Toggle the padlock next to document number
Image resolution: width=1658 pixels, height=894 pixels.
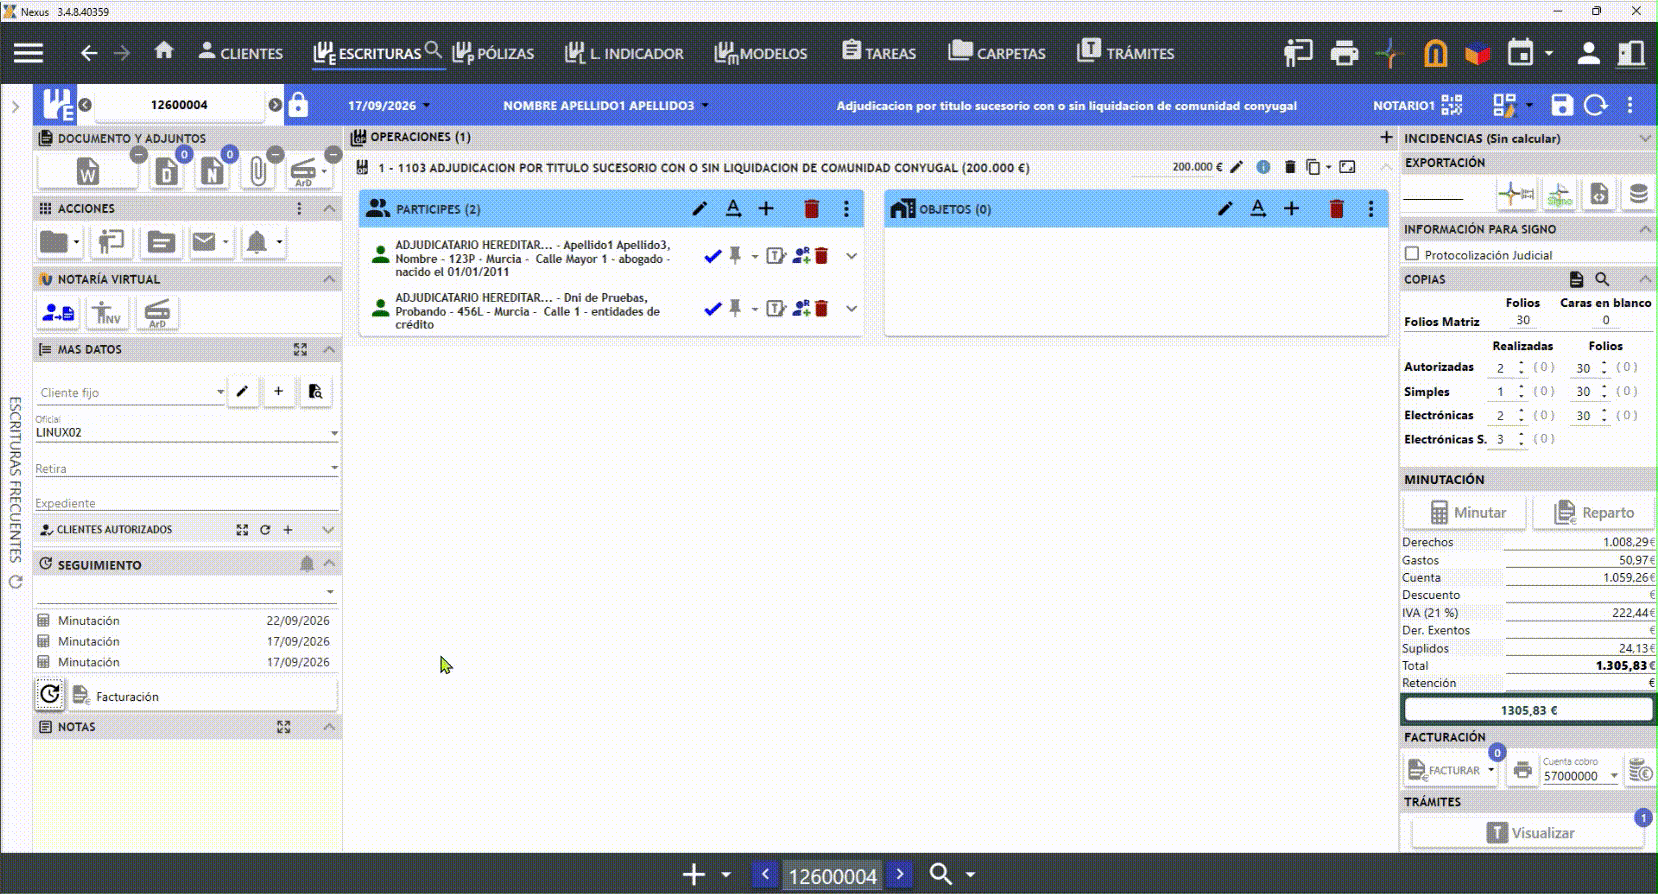(298, 105)
